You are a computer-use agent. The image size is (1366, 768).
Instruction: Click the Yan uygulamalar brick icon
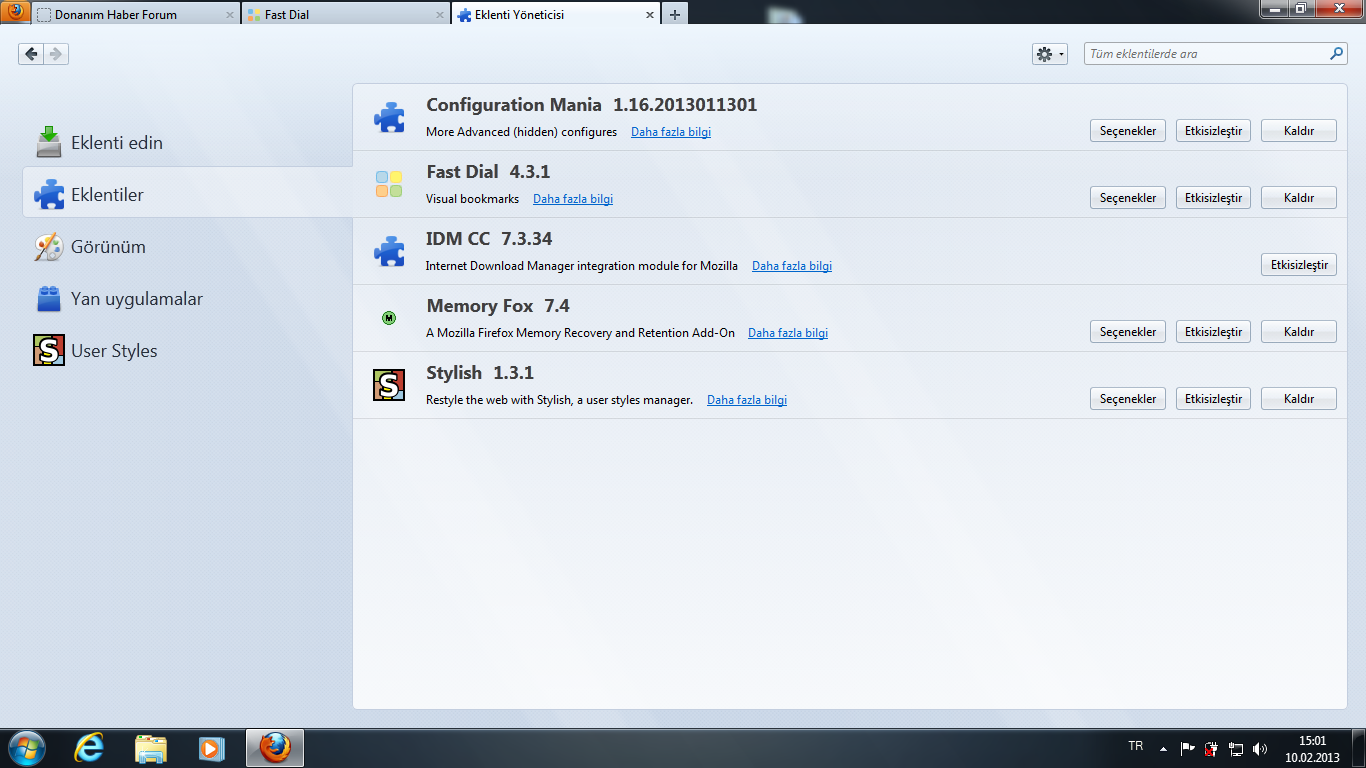pyautogui.click(x=49, y=299)
